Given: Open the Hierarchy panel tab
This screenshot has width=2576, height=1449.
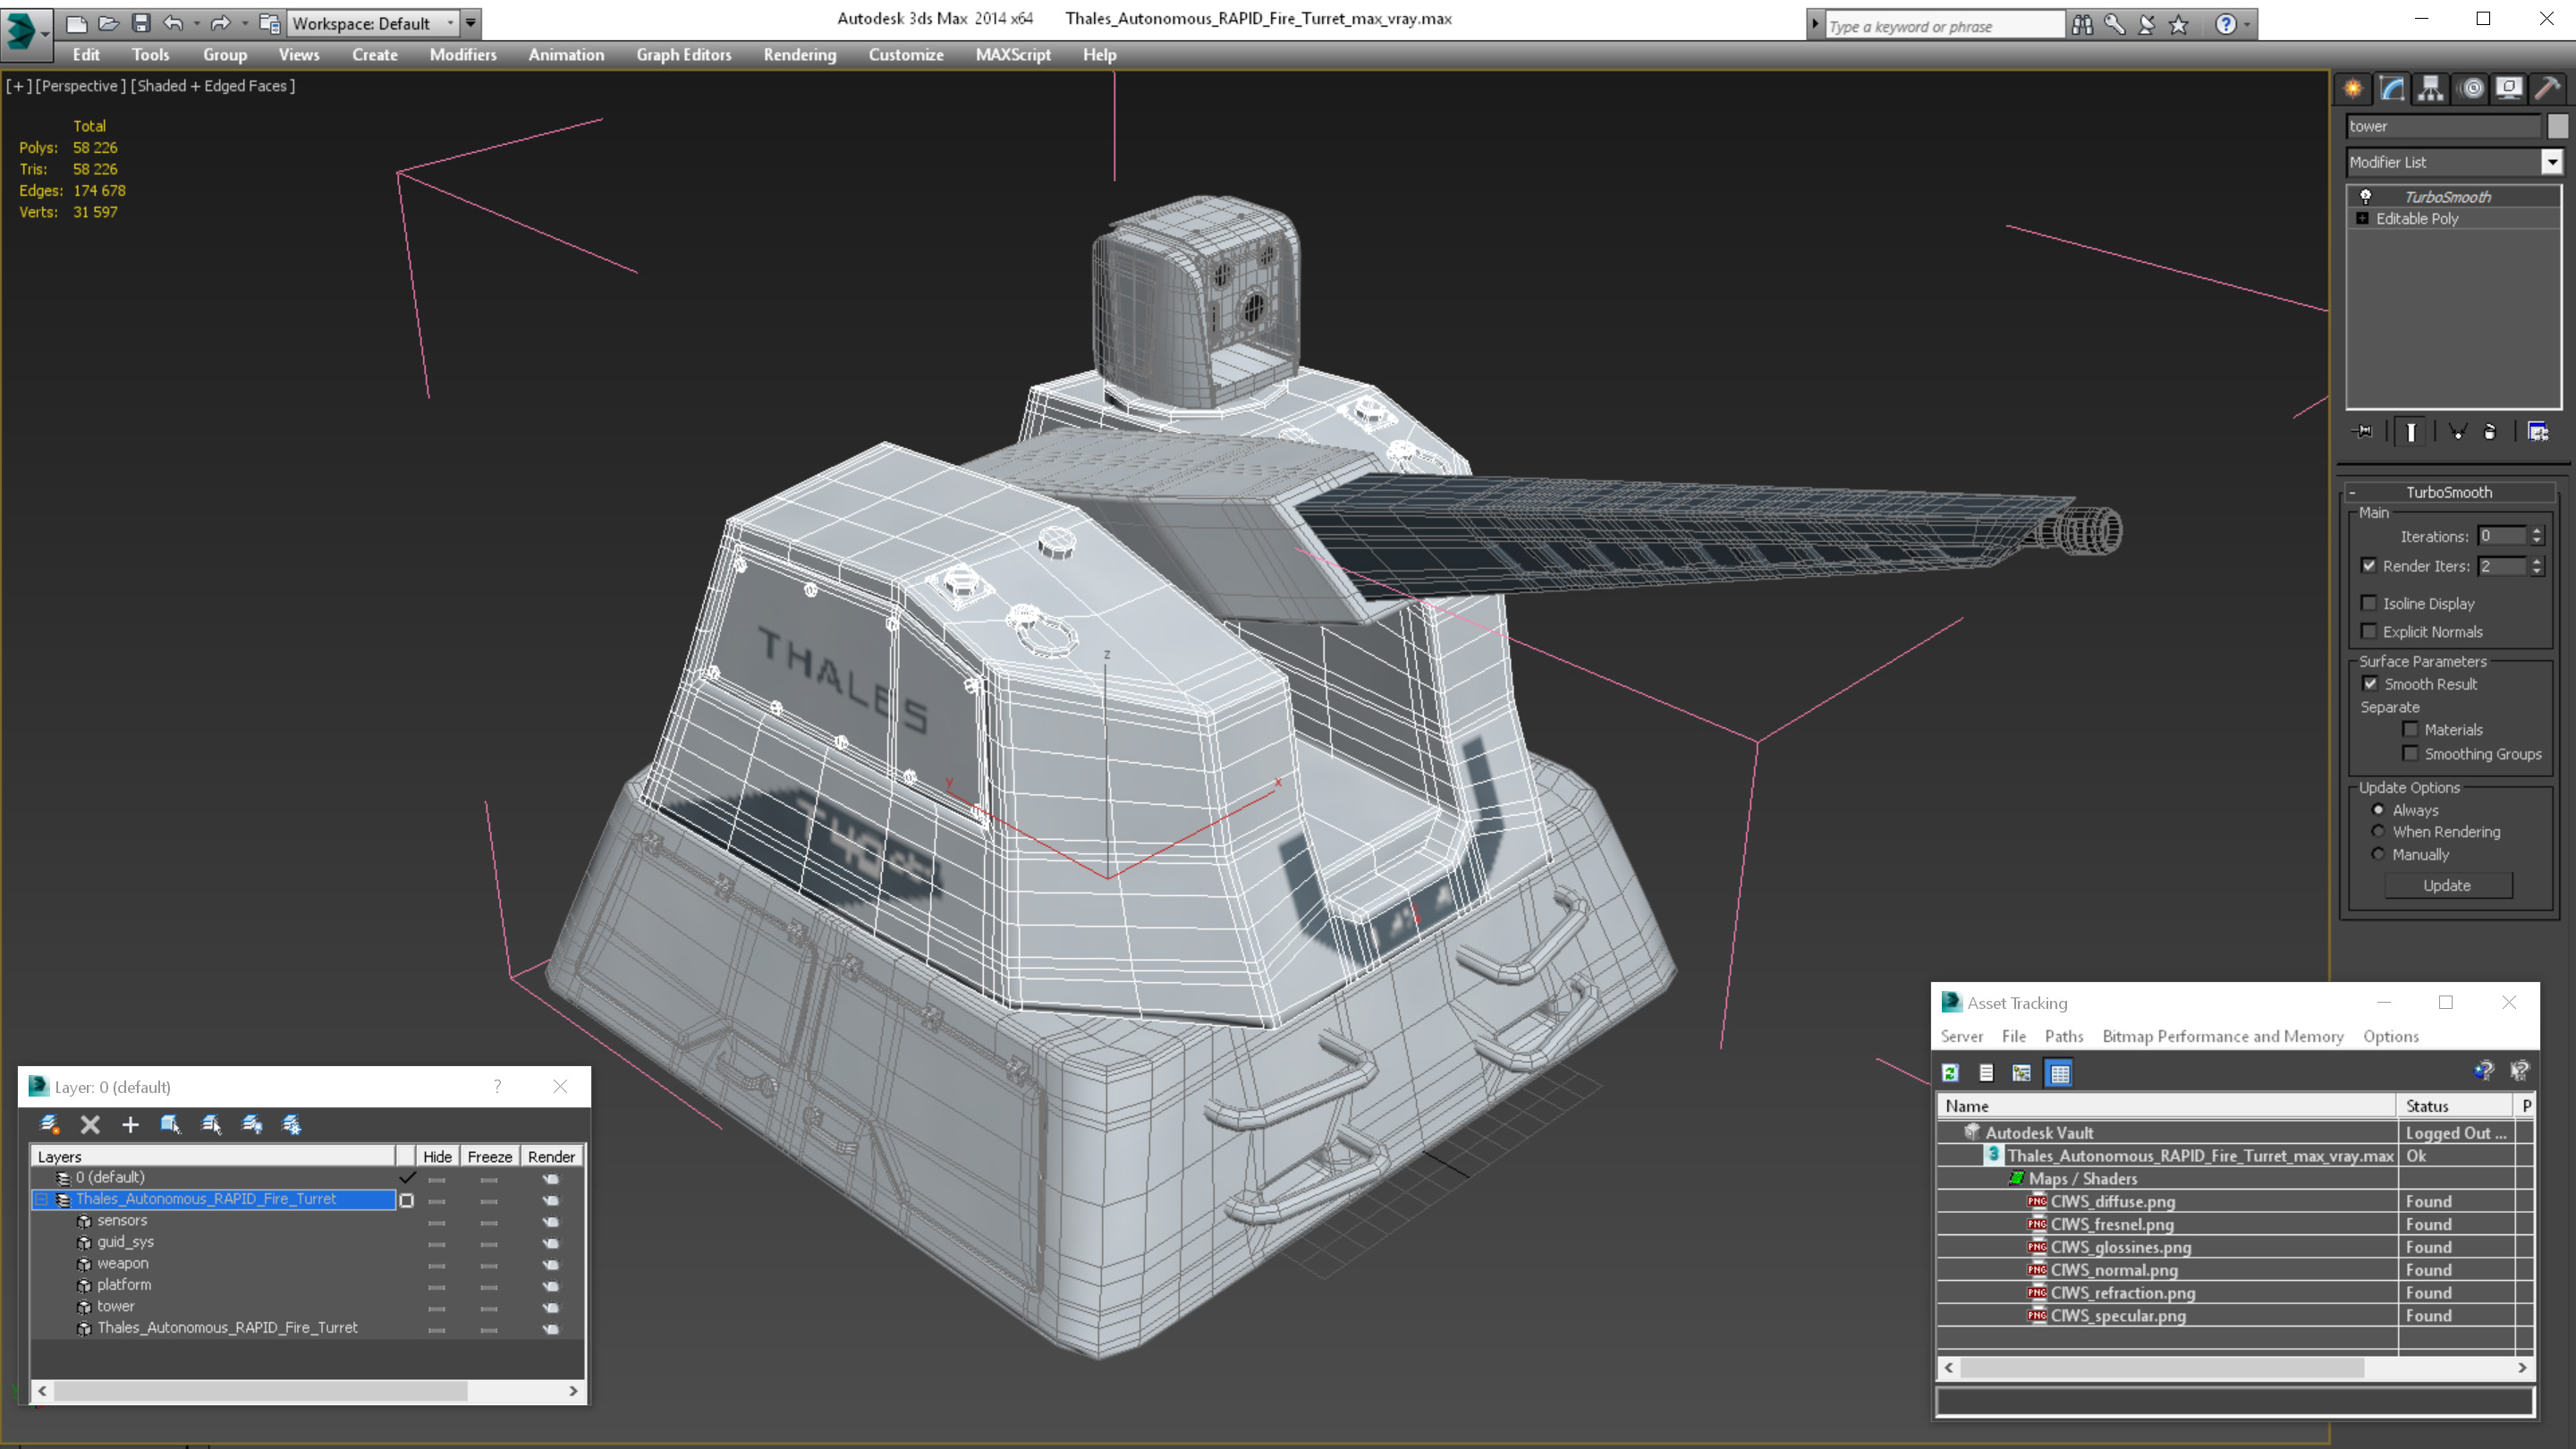Looking at the screenshot, I should point(2430,88).
